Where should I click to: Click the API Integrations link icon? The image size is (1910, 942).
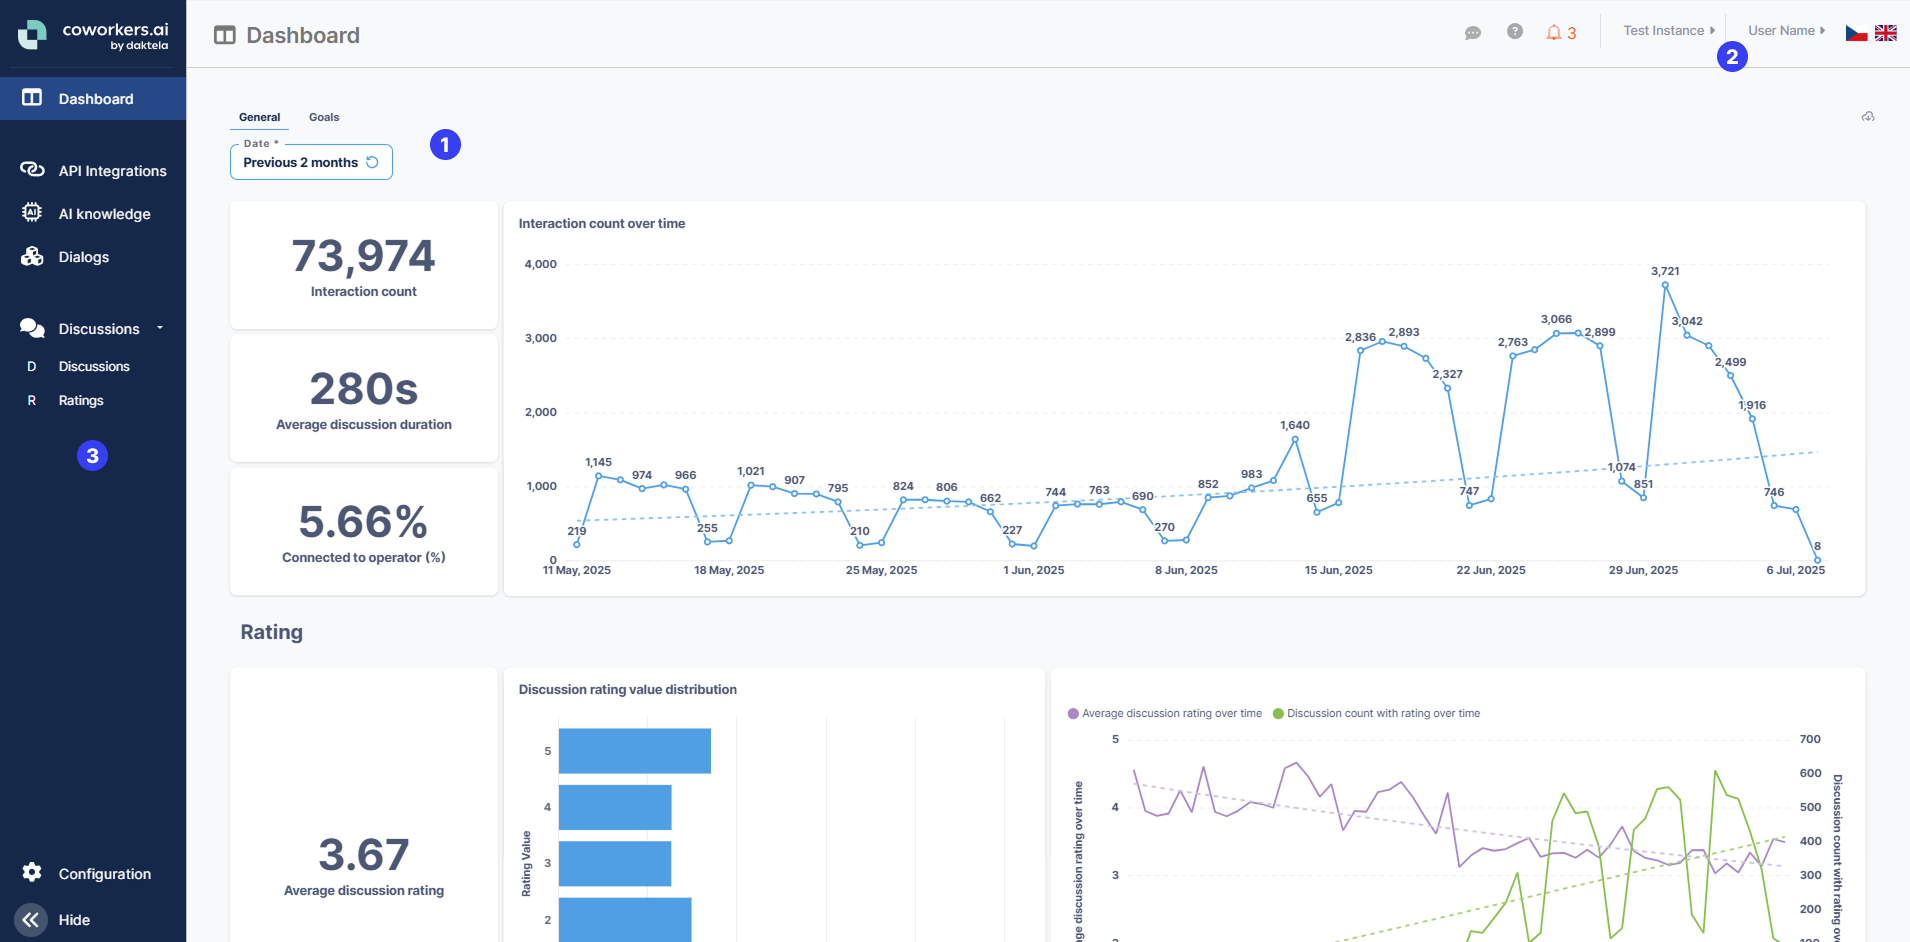[31, 170]
